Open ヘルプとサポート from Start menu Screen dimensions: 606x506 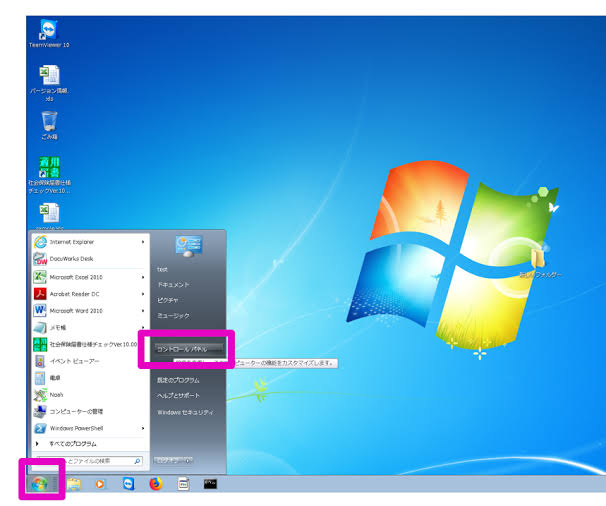[178, 395]
